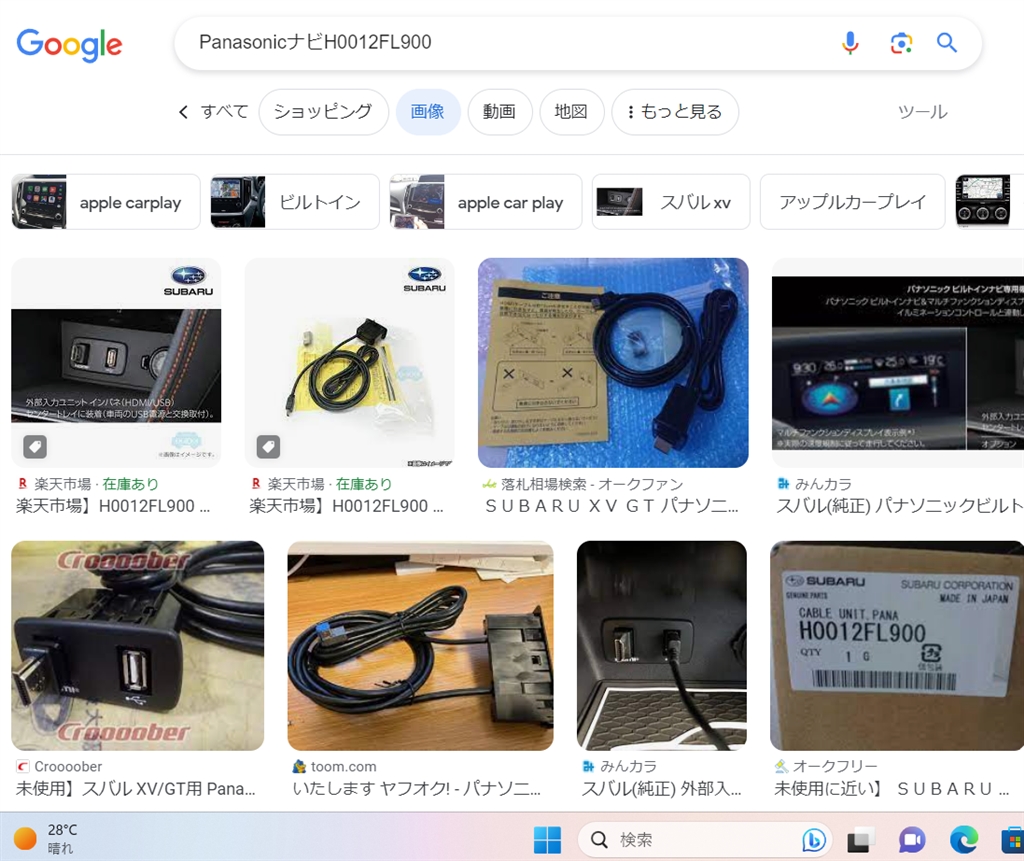Open Microsoft Store from taskbar
Screen dimensions: 1024x861
pos(1013,840)
